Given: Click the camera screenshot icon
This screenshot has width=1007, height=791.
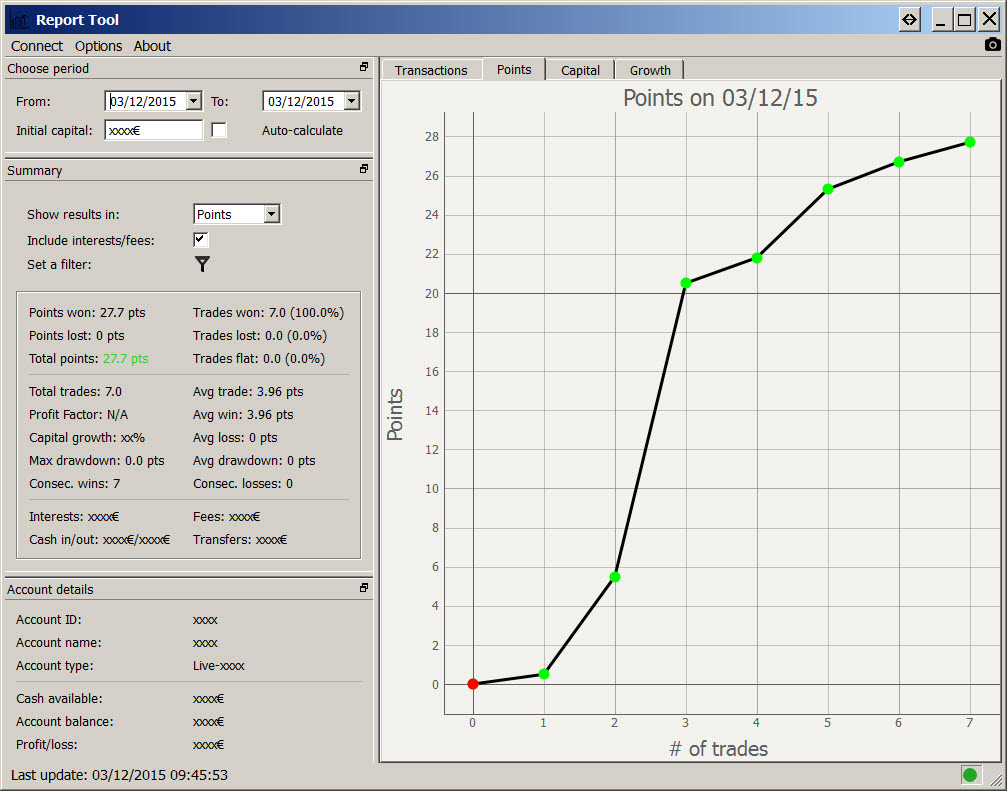Looking at the screenshot, I should [x=992, y=44].
